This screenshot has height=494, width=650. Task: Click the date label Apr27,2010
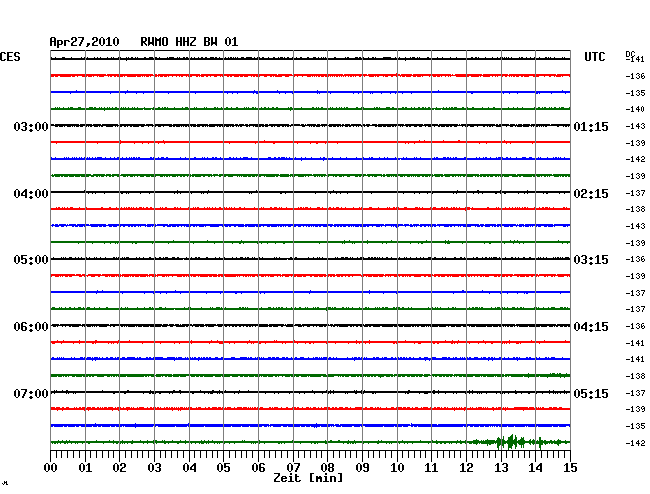(x=84, y=42)
